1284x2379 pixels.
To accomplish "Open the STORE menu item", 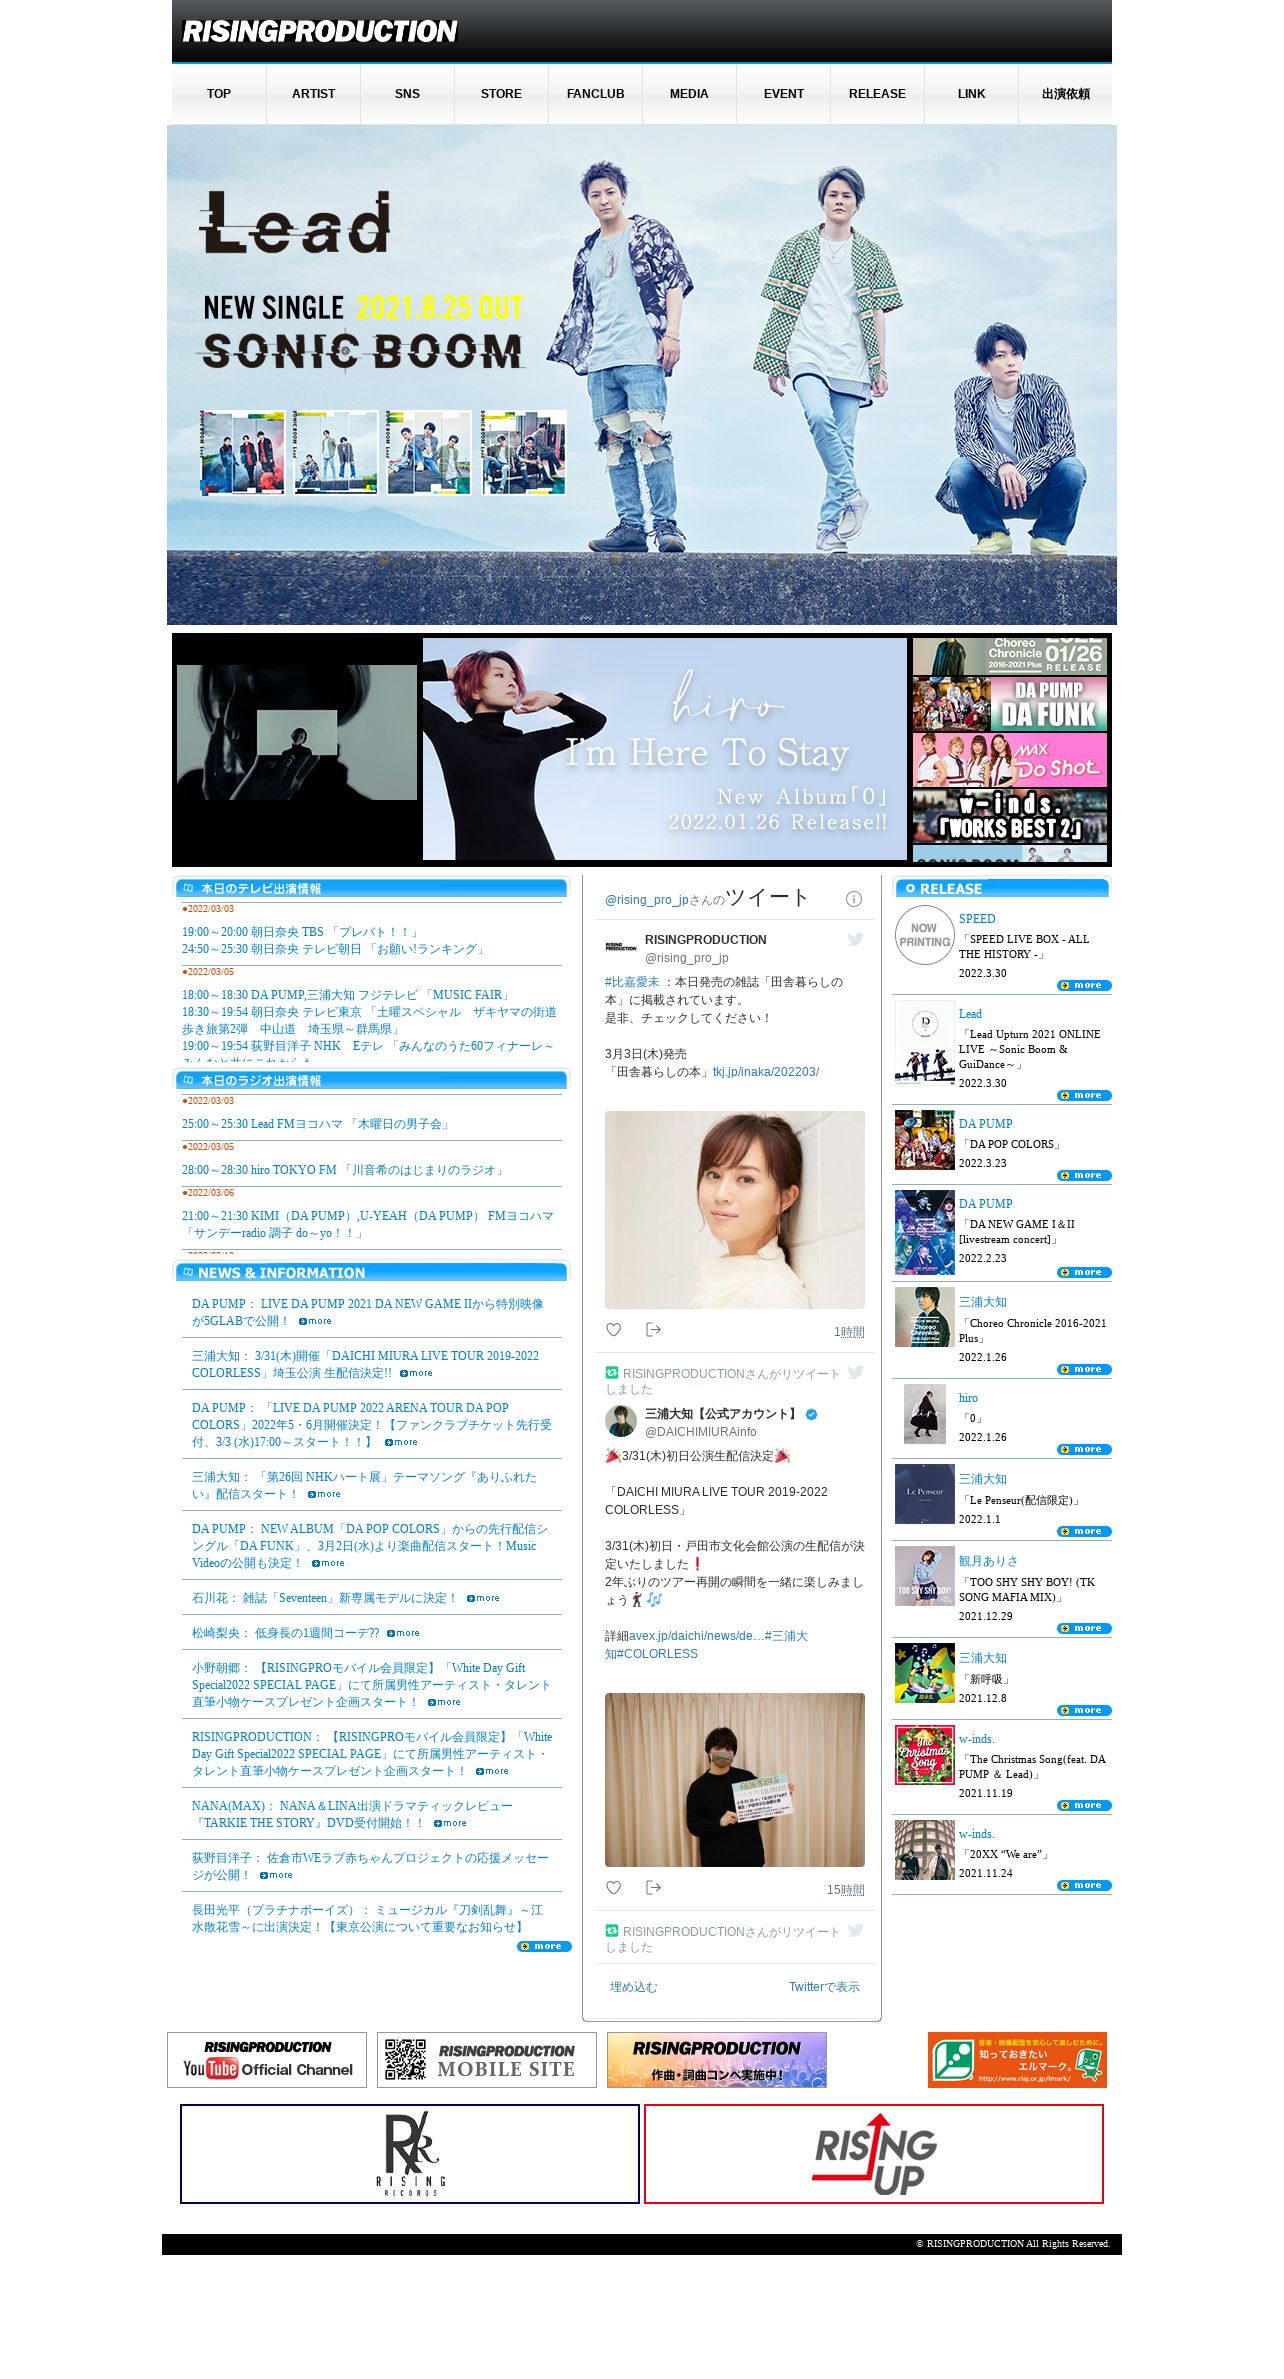I will coord(501,94).
